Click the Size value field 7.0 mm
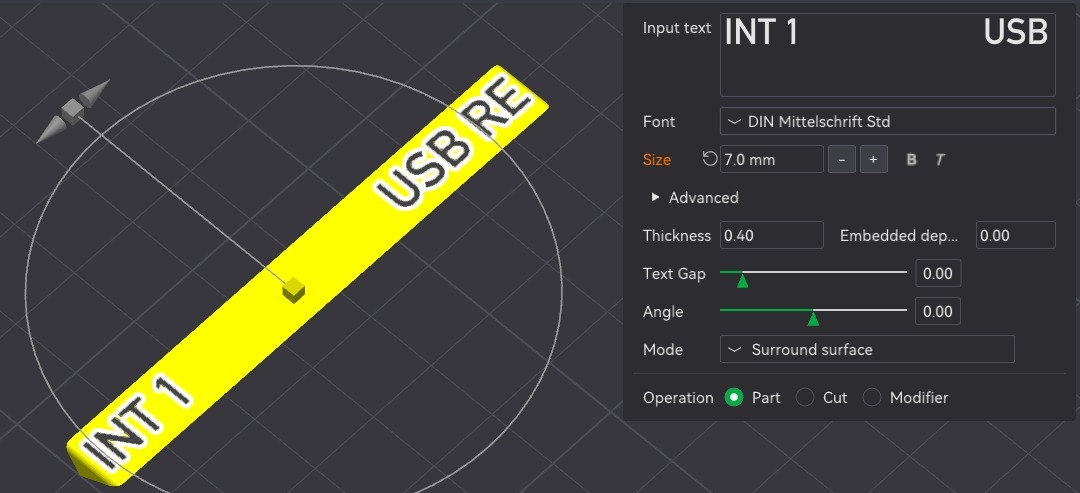 coord(770,160)
